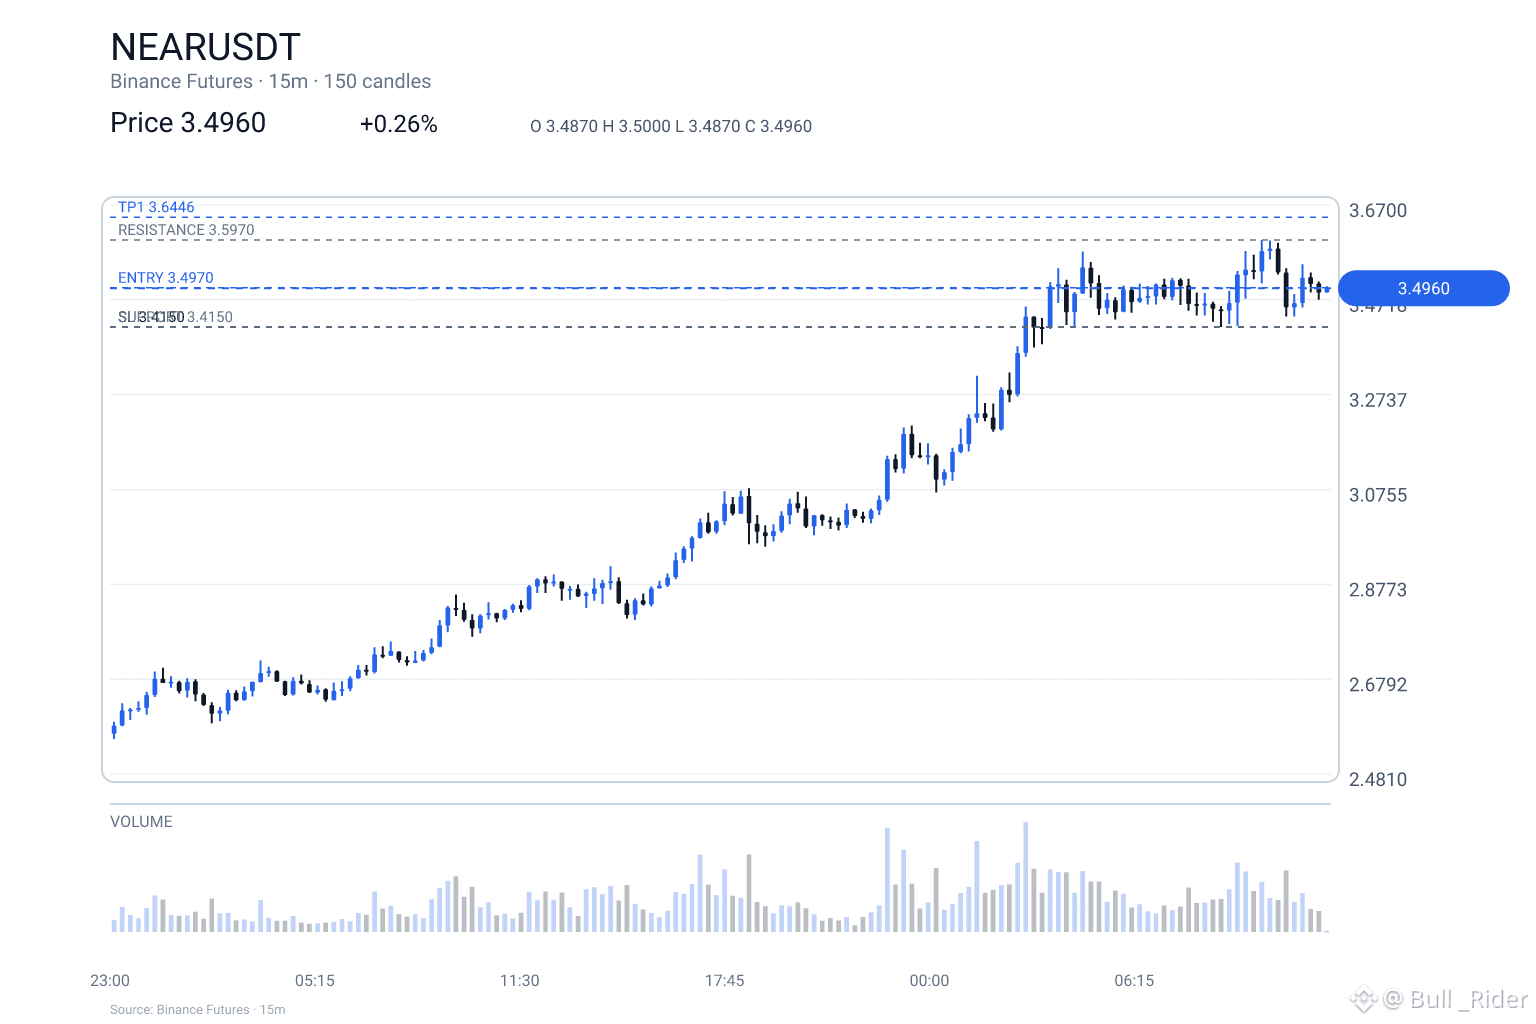Click the blue 3.4960 current price tag
The image size is (1536, 1024).
point(1423,288)
